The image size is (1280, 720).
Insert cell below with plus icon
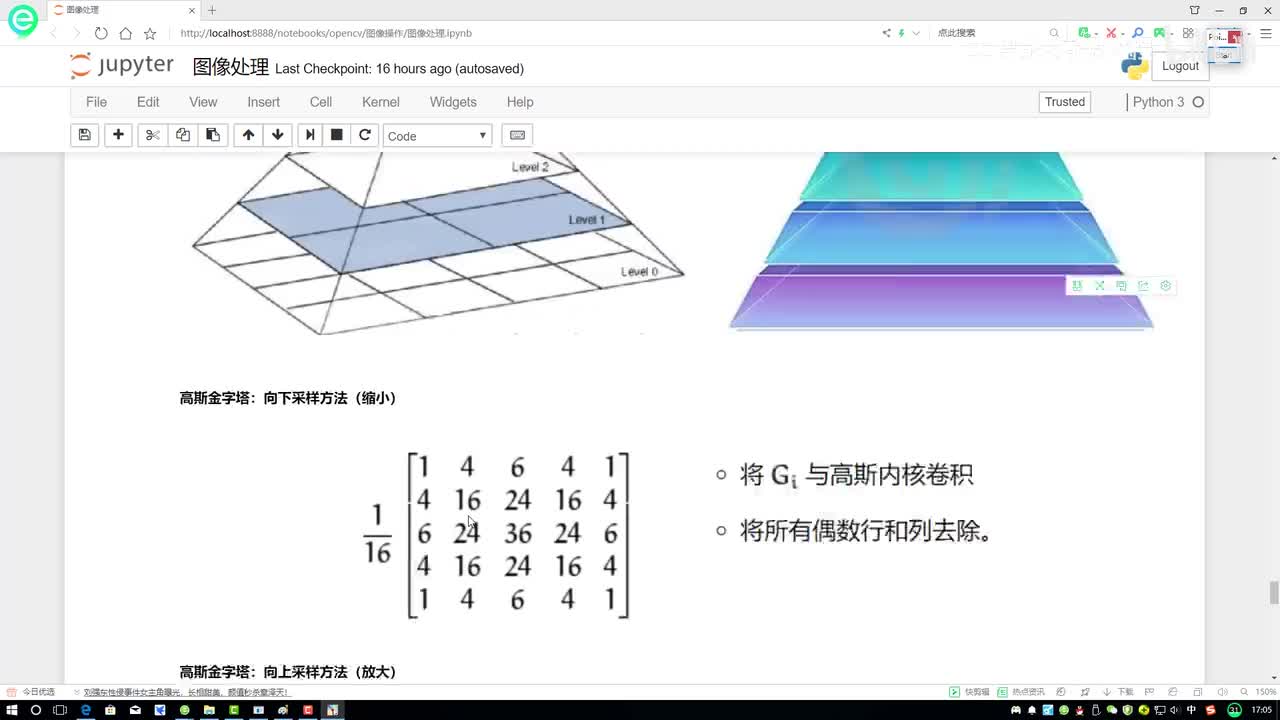[118, 135]
